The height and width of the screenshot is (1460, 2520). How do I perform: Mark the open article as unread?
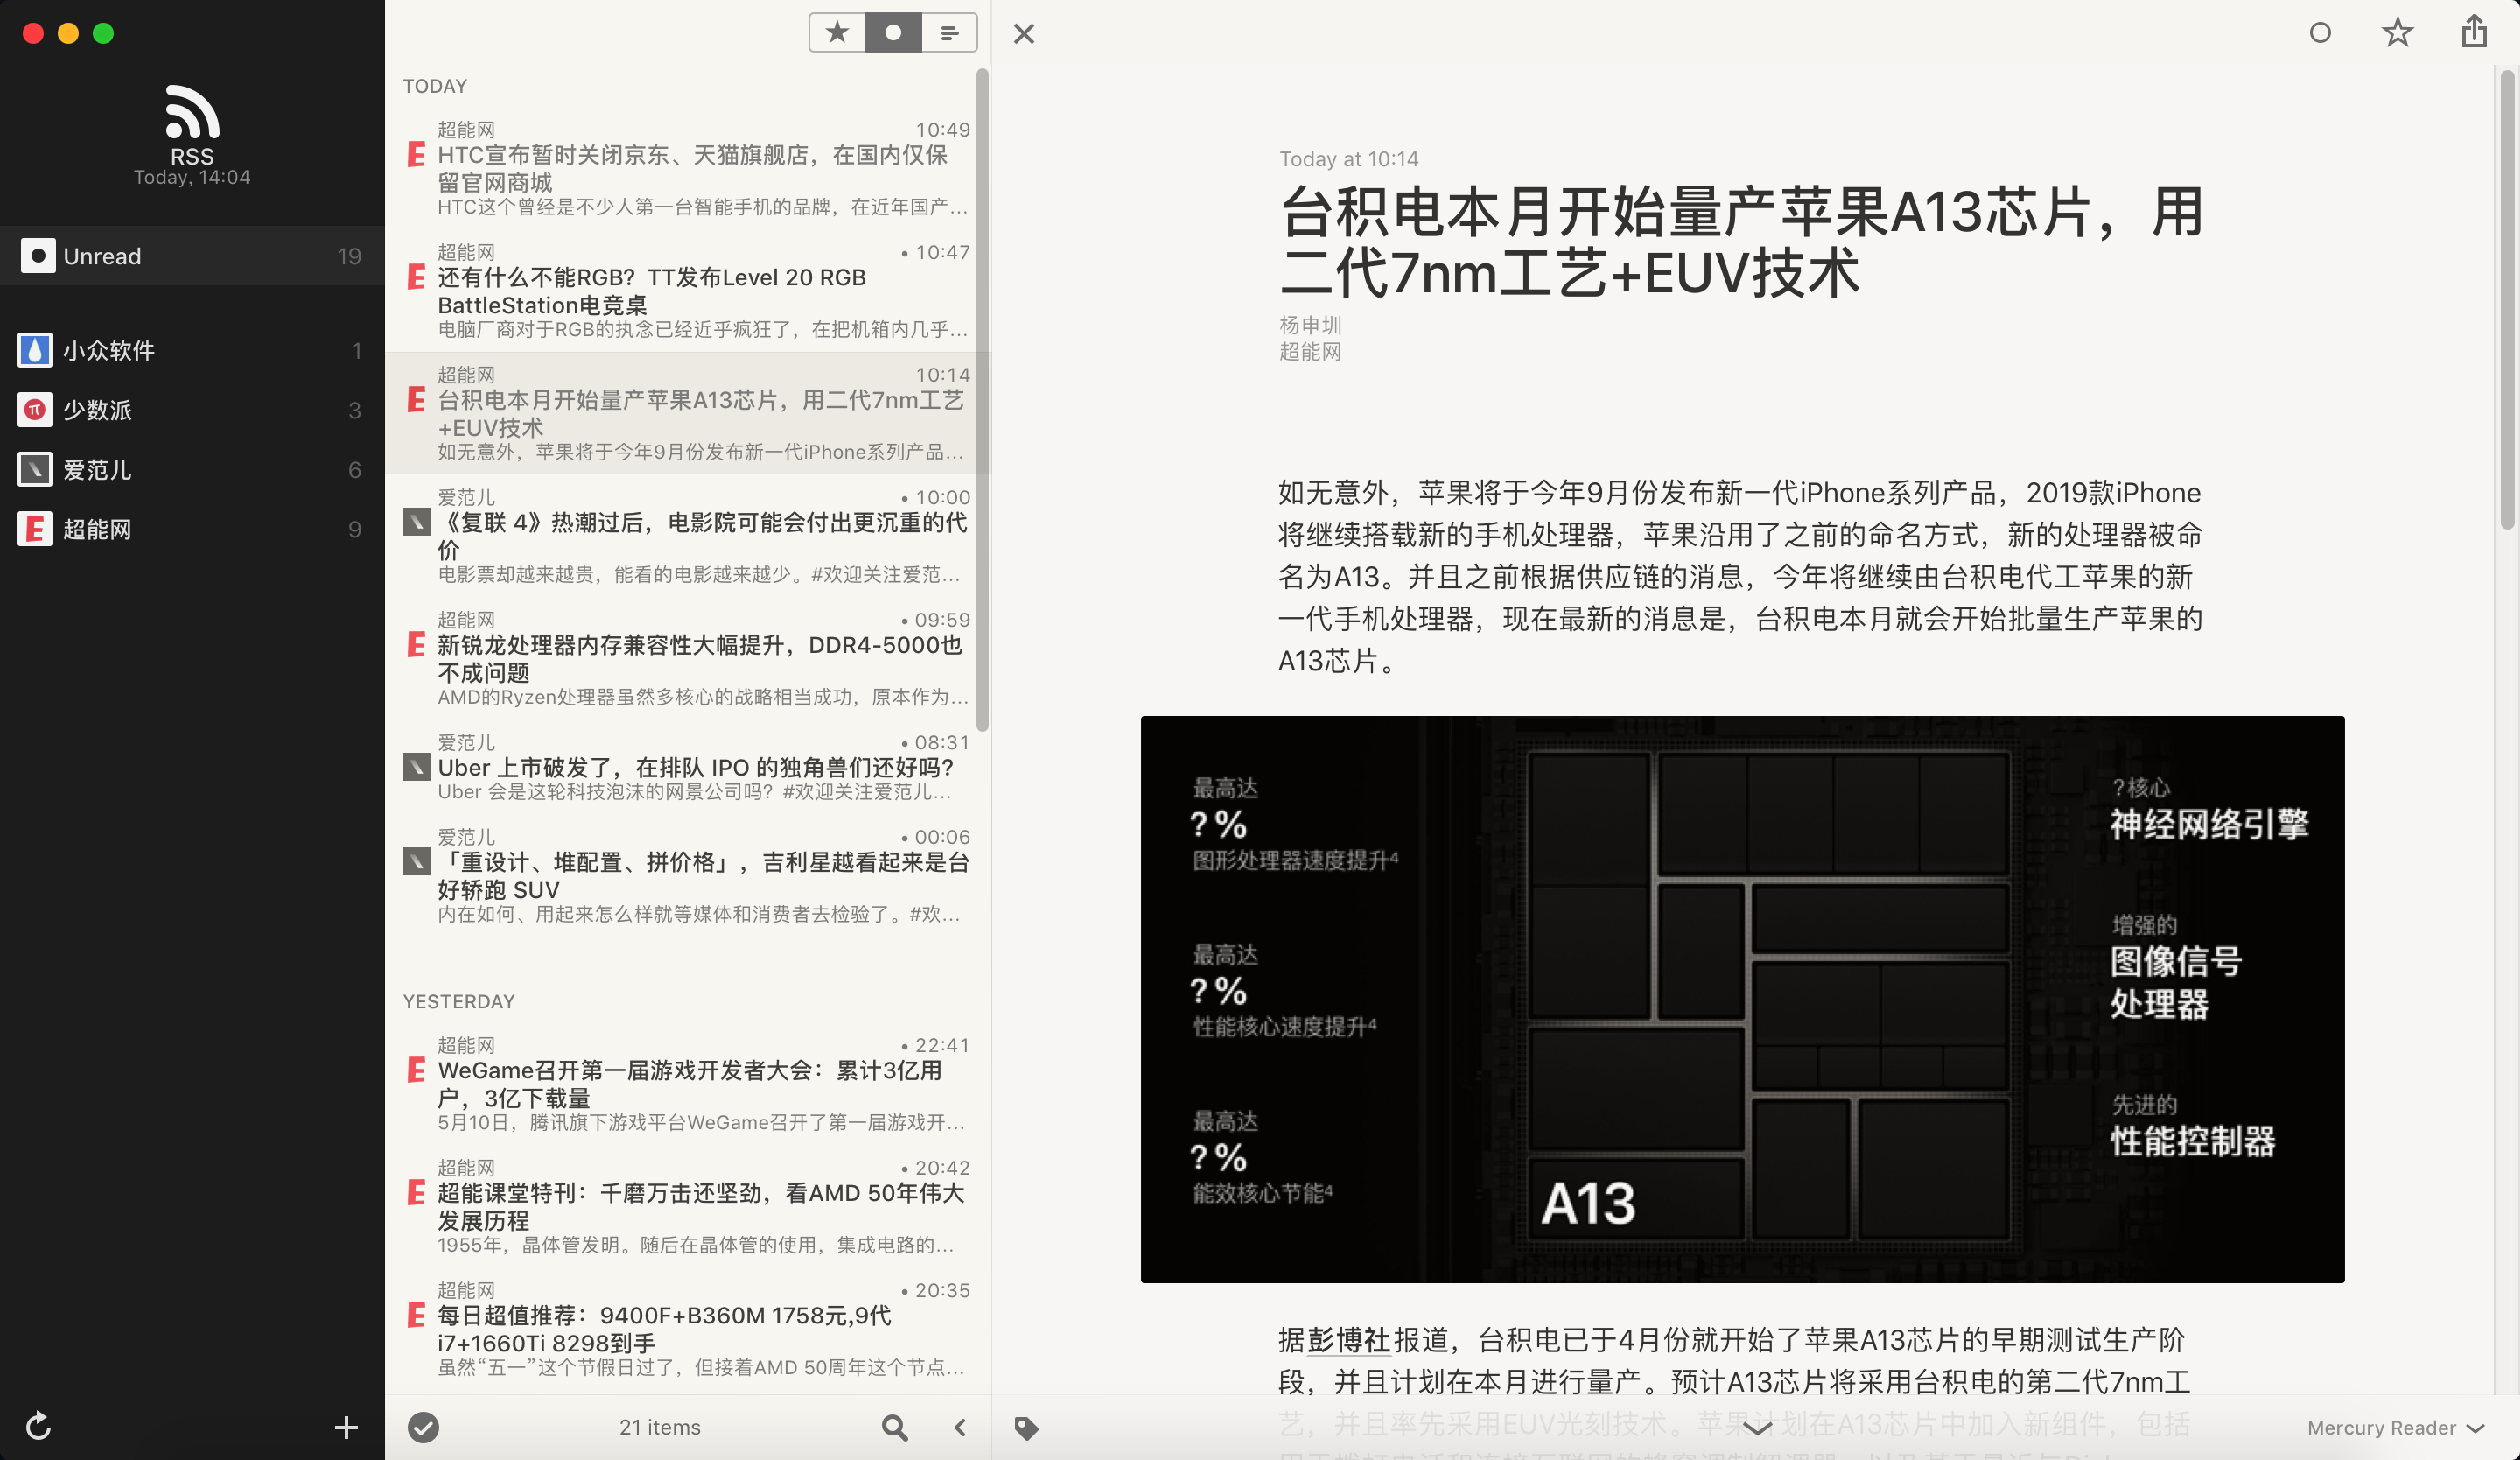tap(2320, 32)
